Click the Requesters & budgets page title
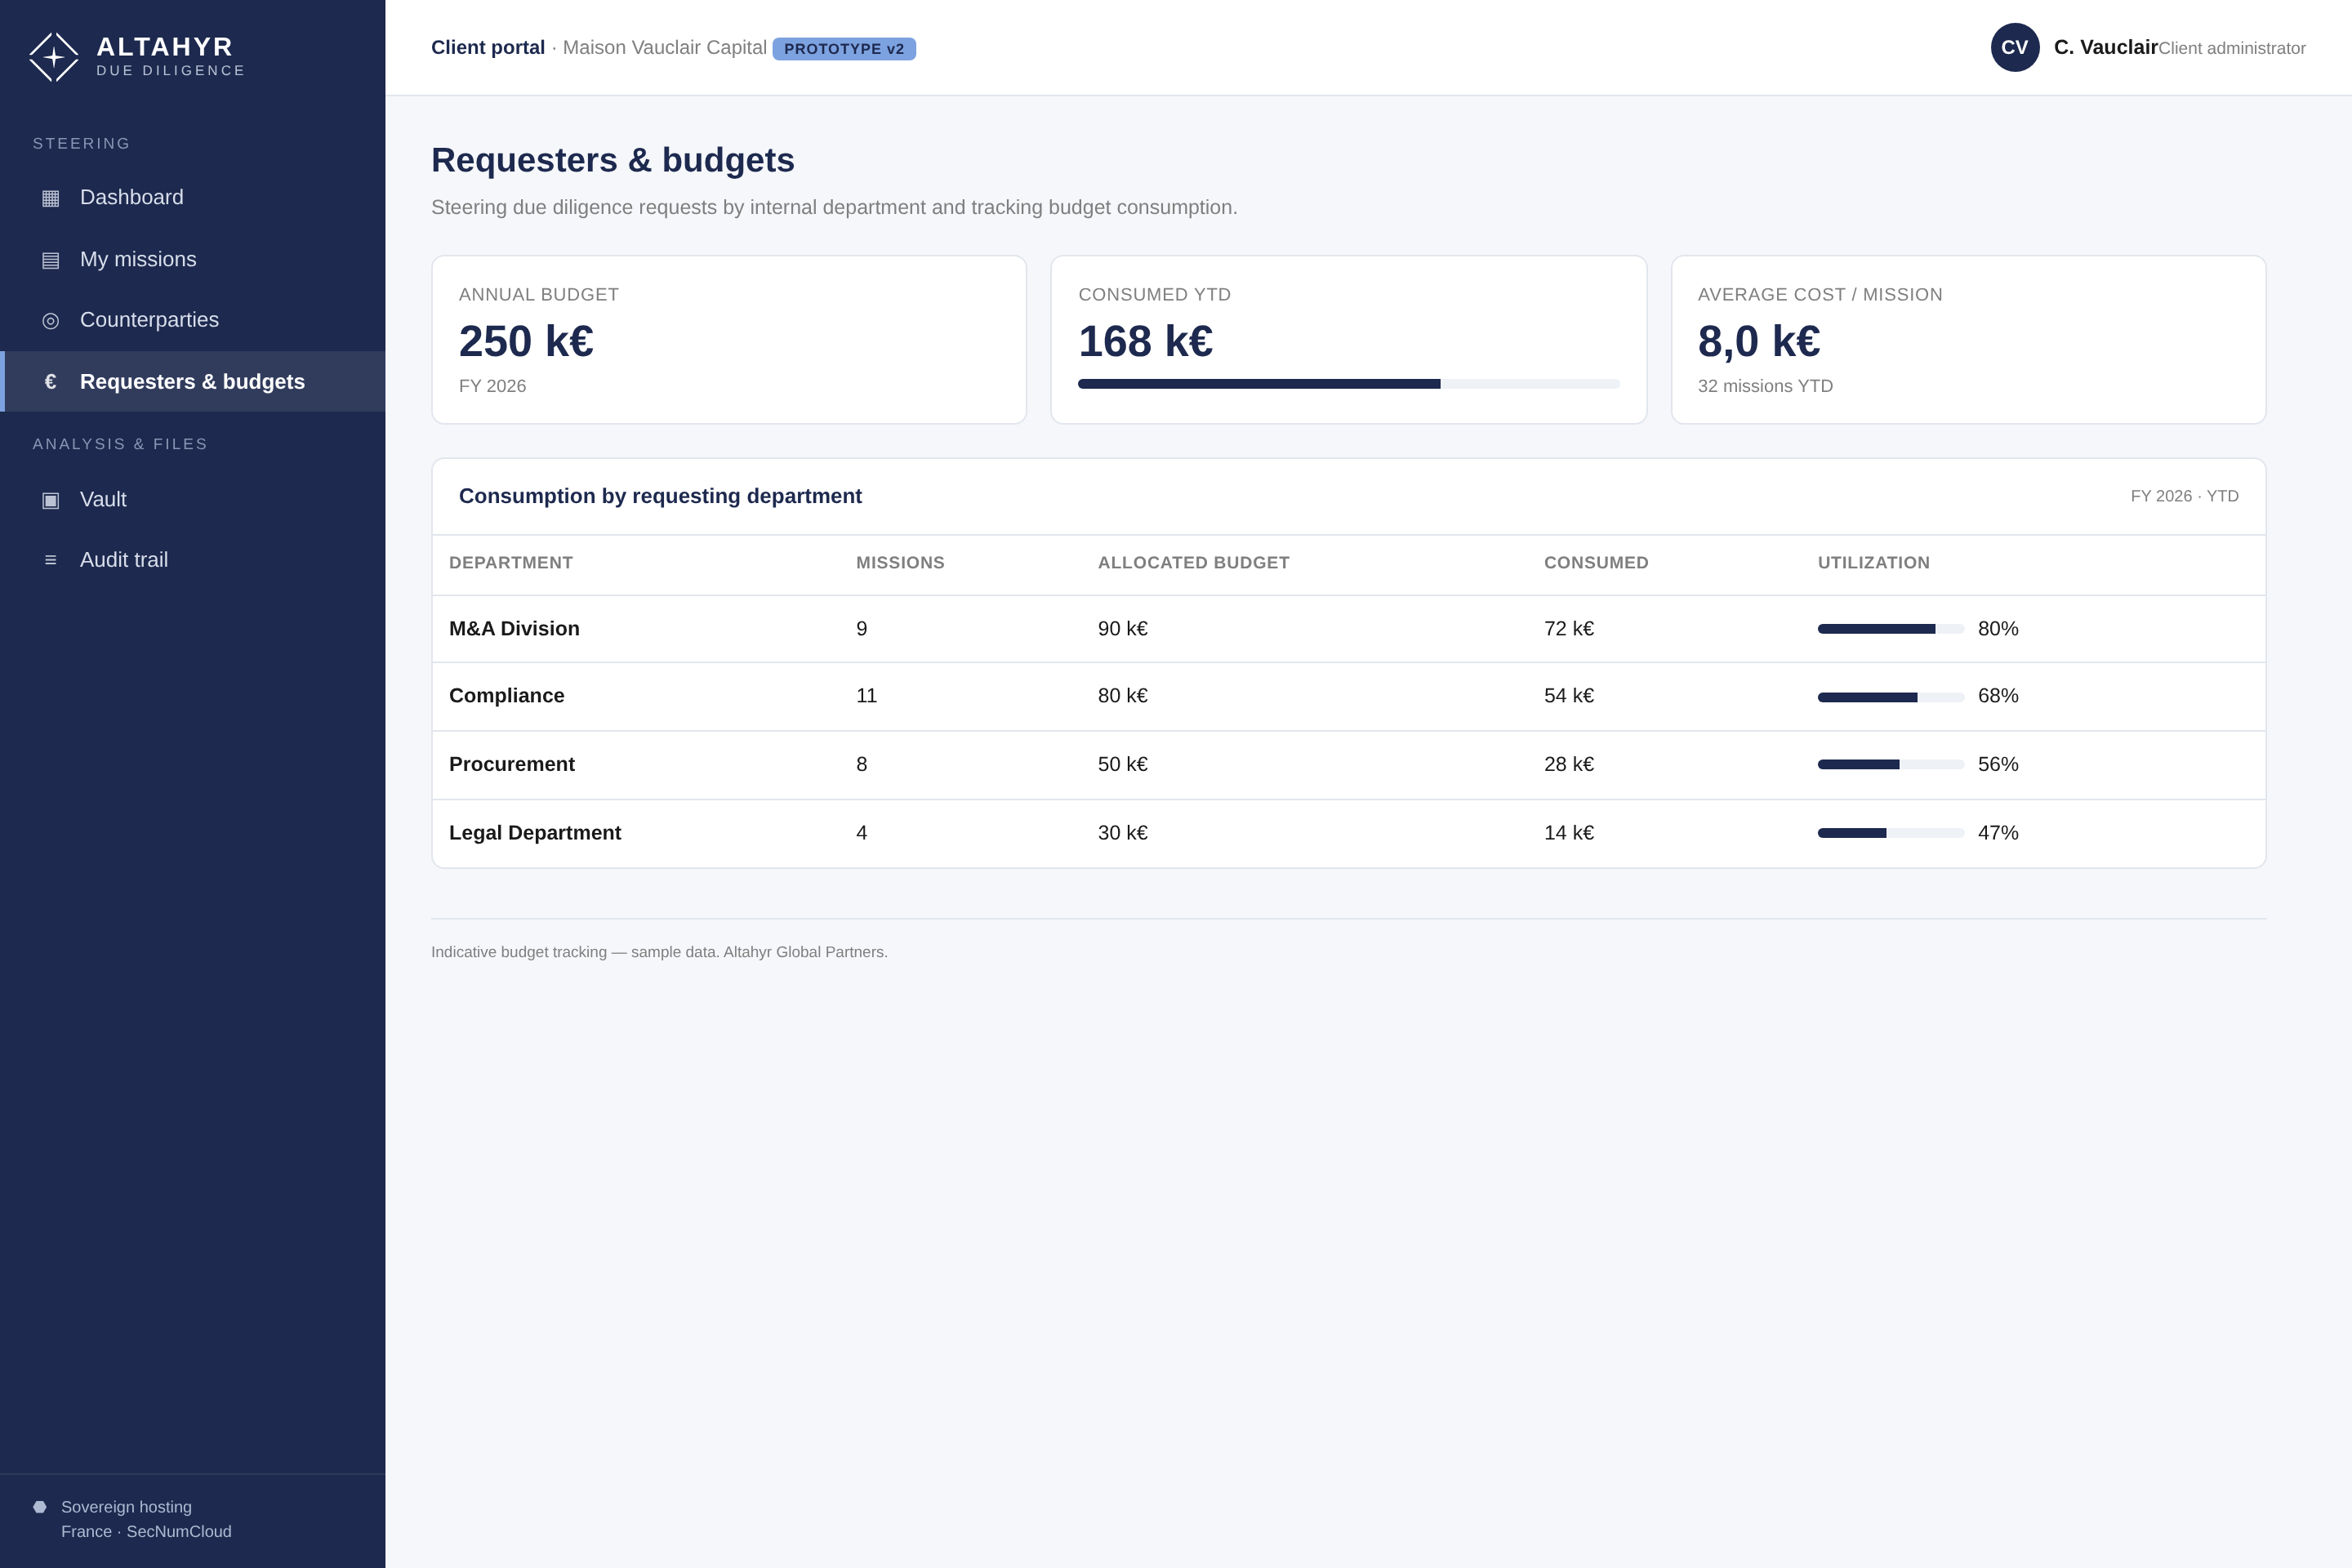The image size is (2352, 1568). 613,160
